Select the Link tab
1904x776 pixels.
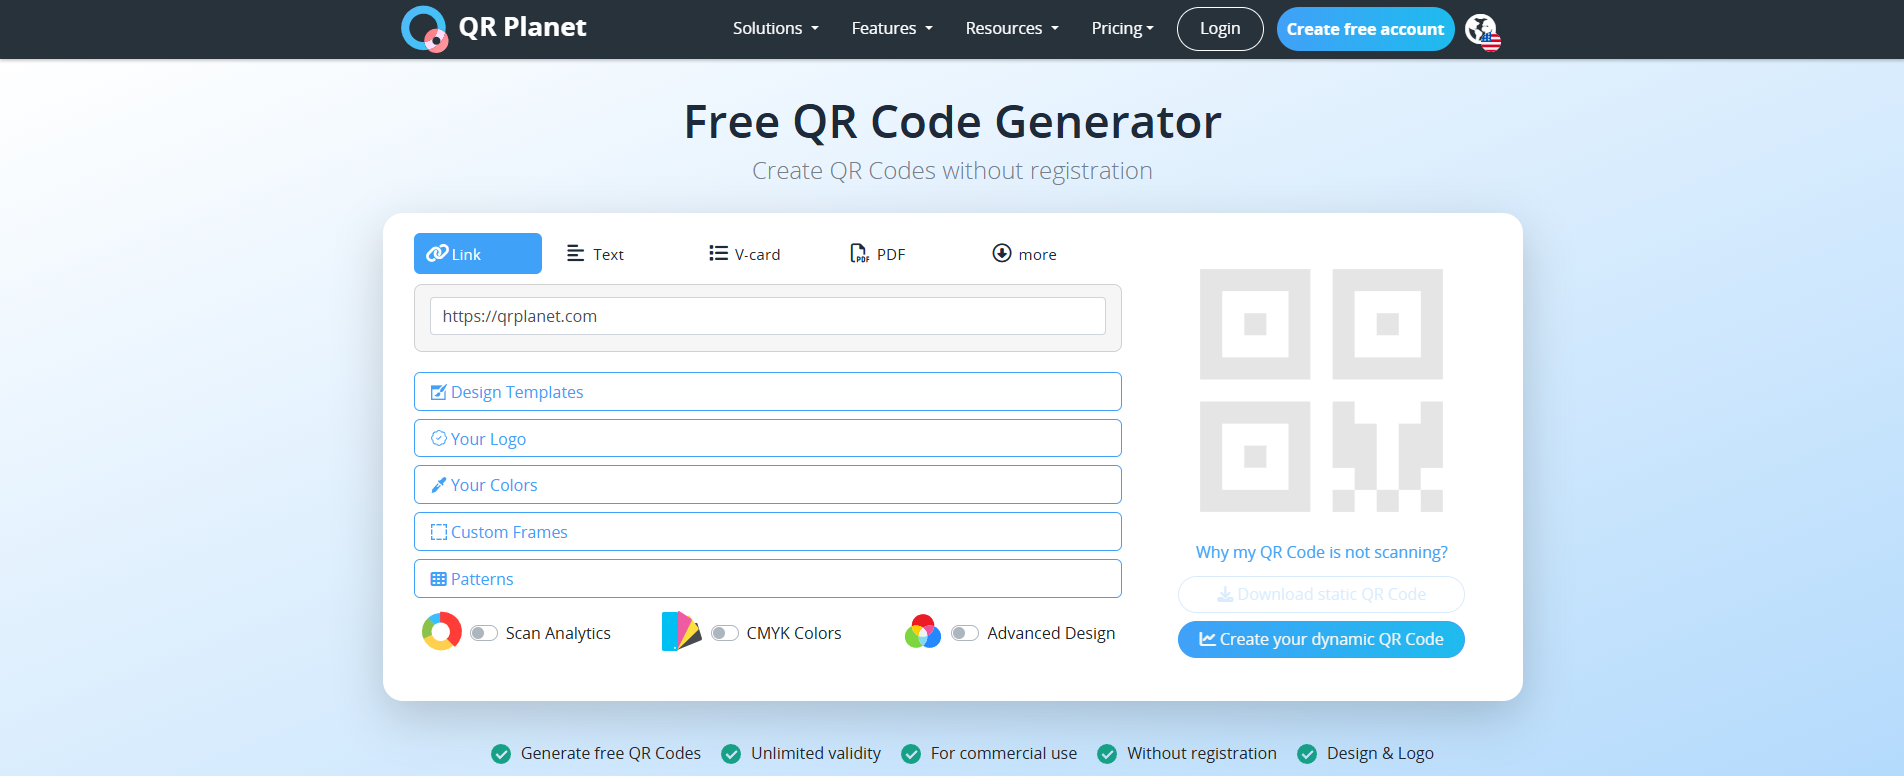(x=478, y=254)
